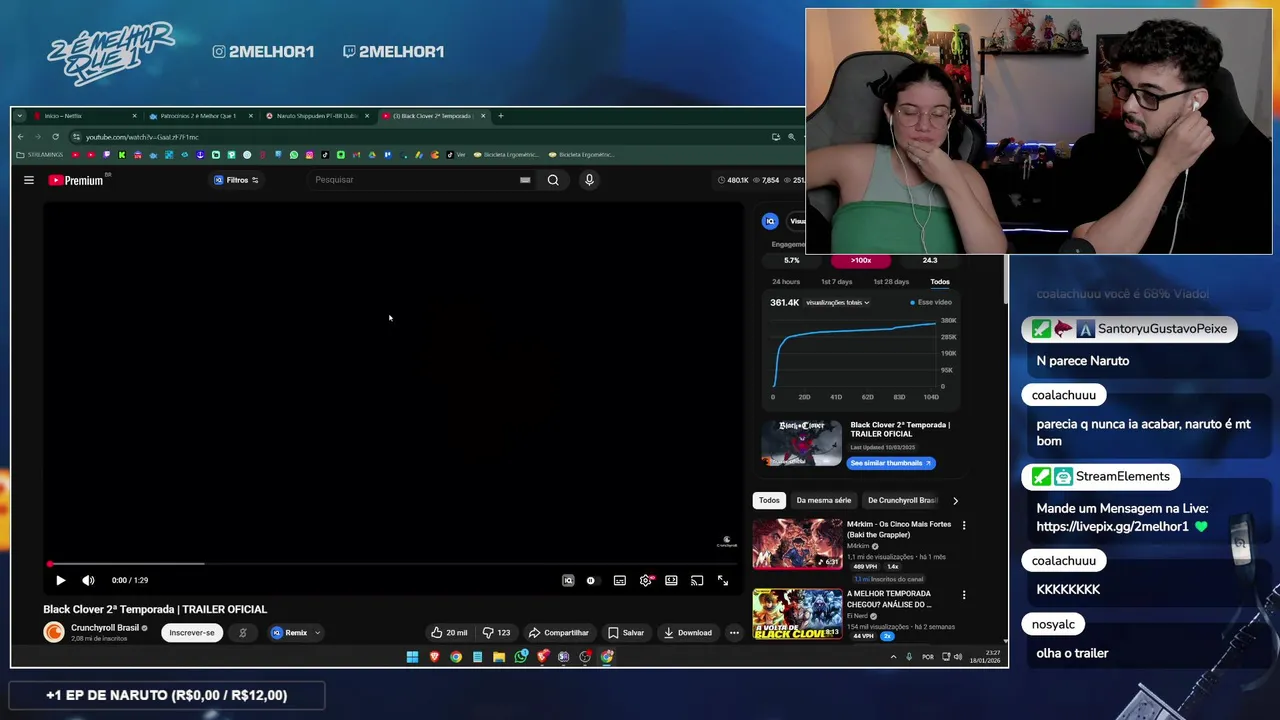1280x720 pixels.
Task: Open Chrome from taskbar
Action: [x=456, y=657]
